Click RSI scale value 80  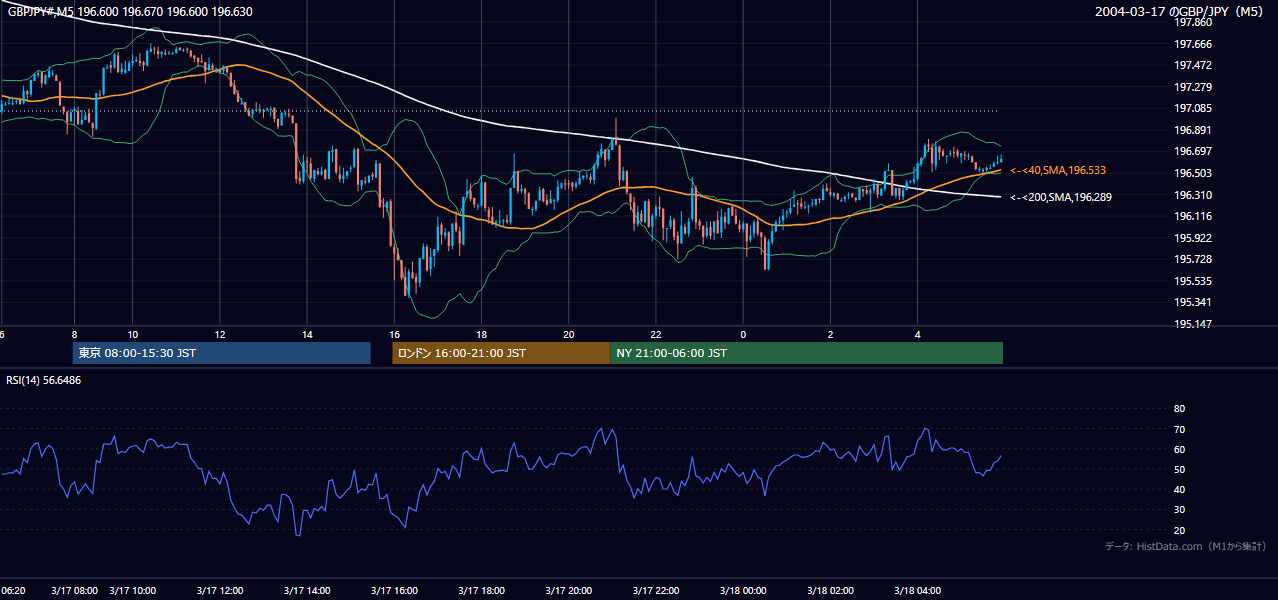pos(1179,409)
